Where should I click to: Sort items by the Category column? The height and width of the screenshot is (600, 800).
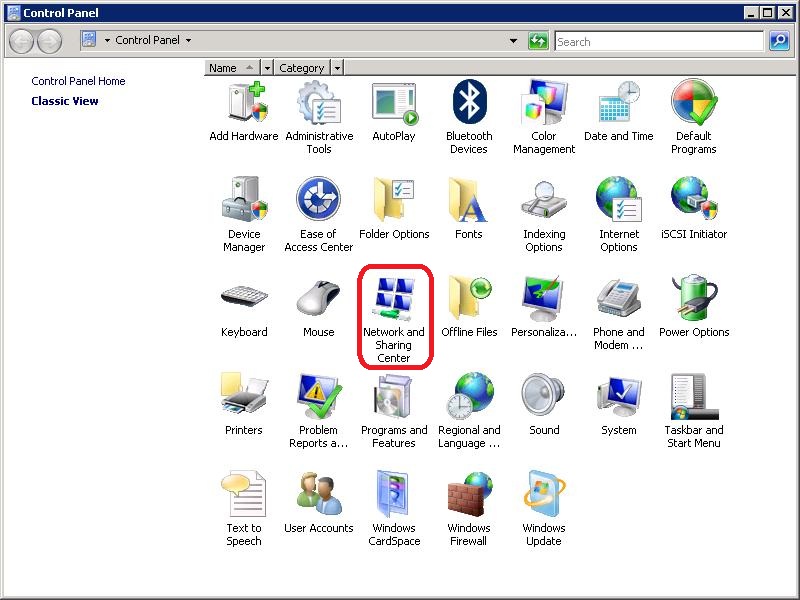302,68
